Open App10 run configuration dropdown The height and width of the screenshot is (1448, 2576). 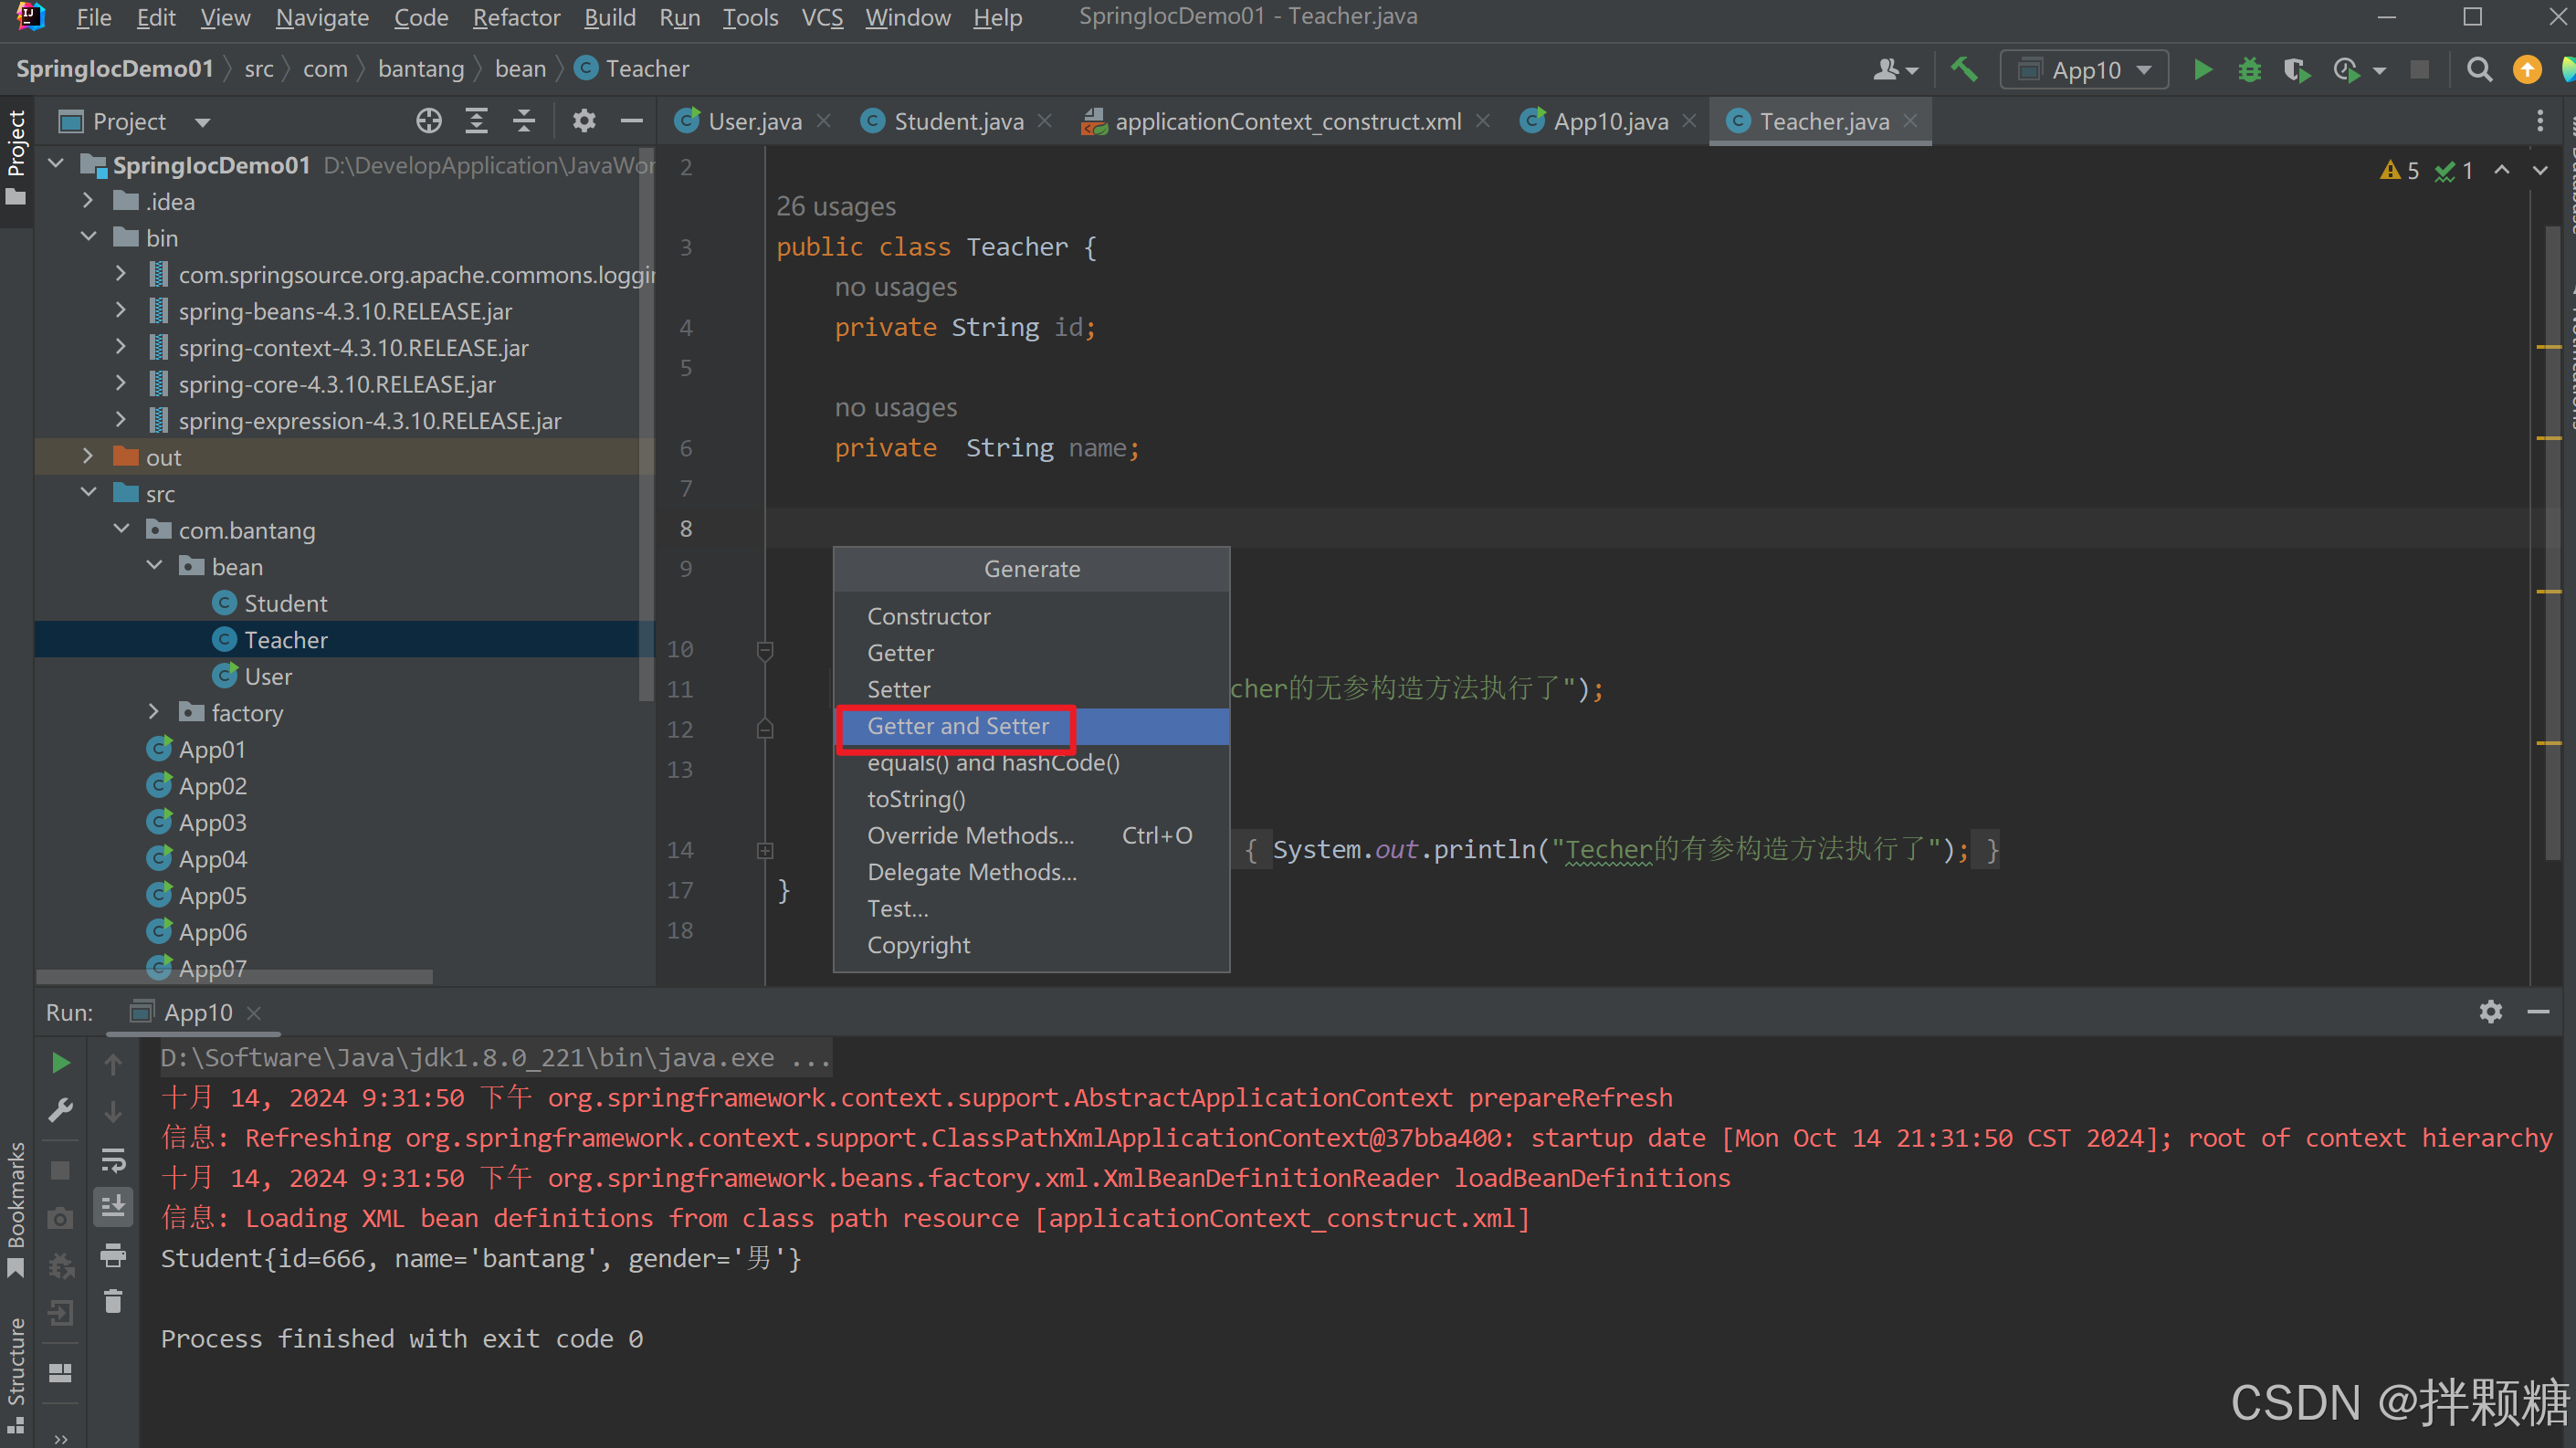point(2084,70)
